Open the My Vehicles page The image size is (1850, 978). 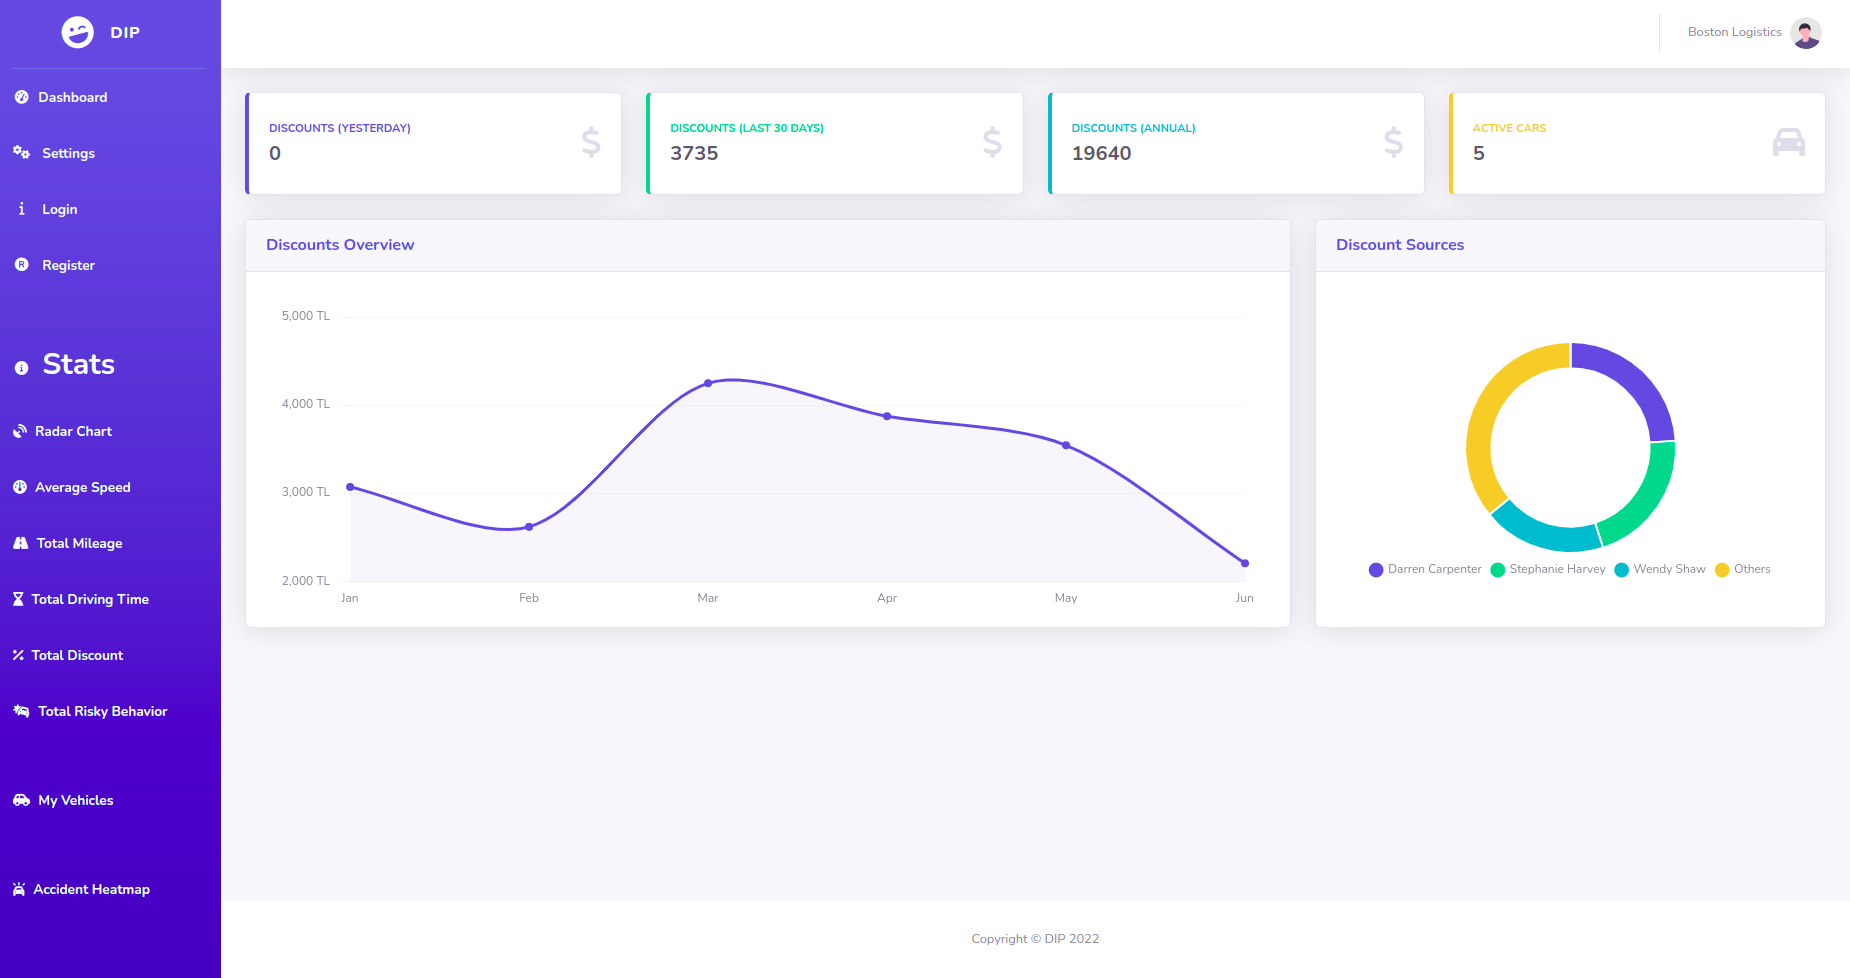point(75,800)
